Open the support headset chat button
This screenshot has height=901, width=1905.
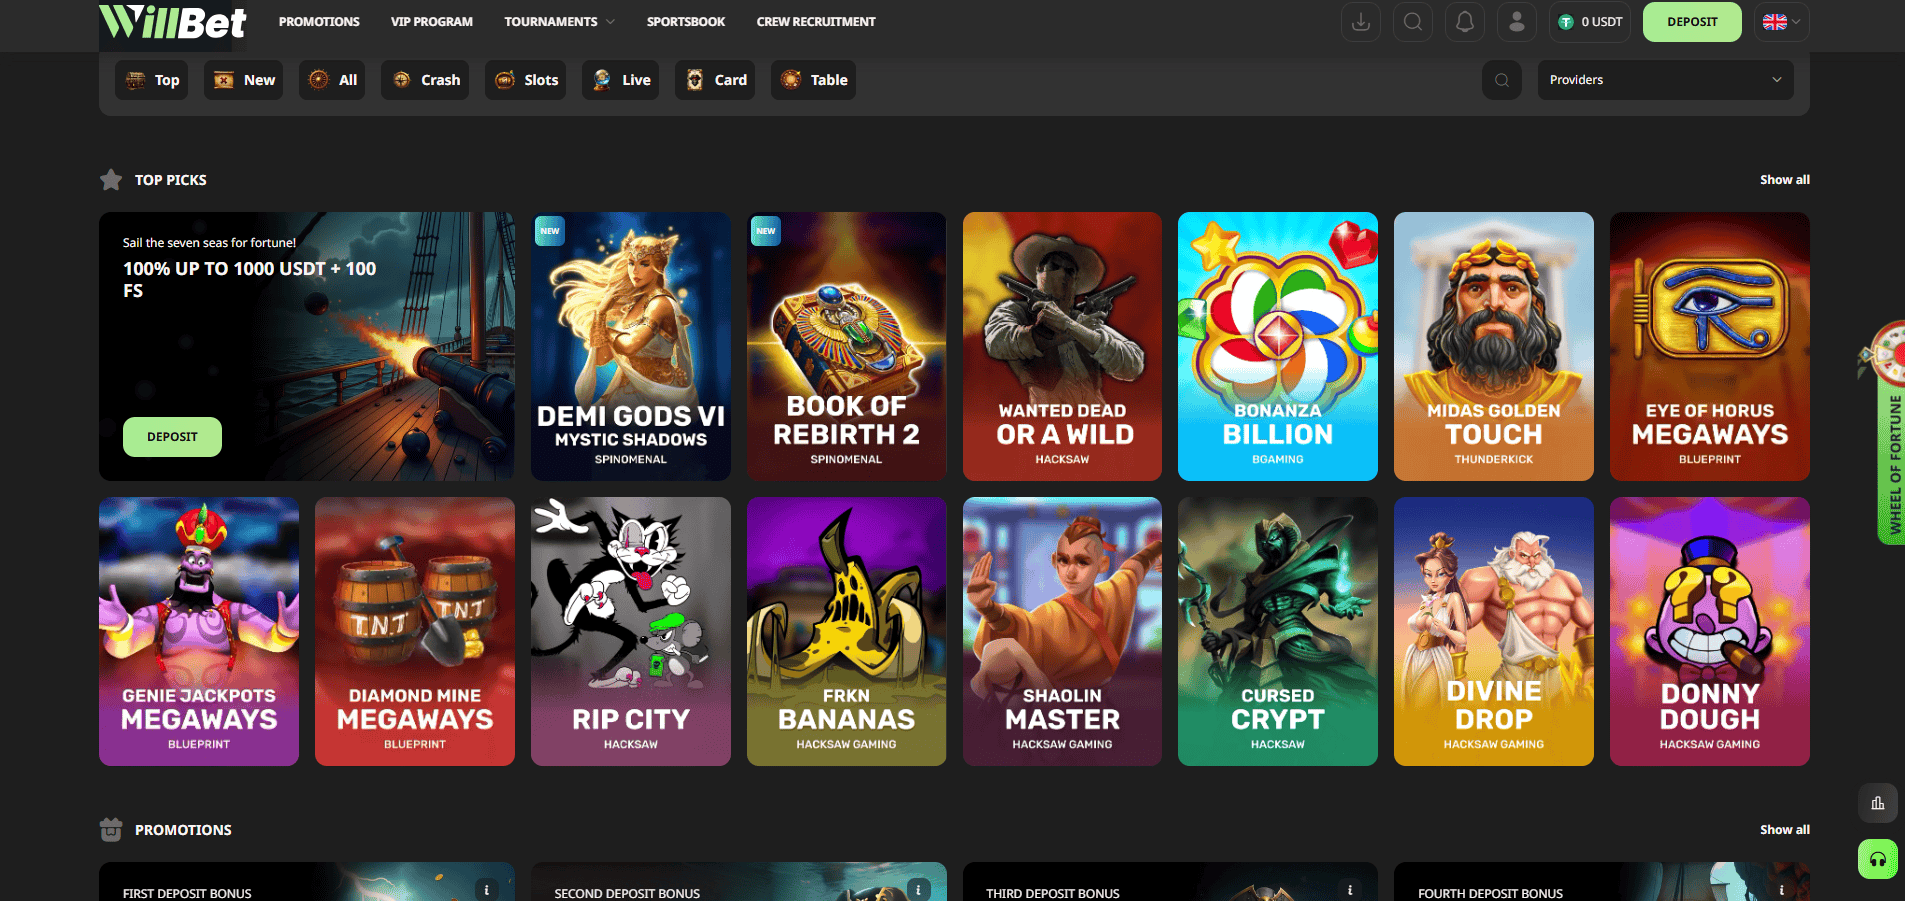coord(1878,859)
